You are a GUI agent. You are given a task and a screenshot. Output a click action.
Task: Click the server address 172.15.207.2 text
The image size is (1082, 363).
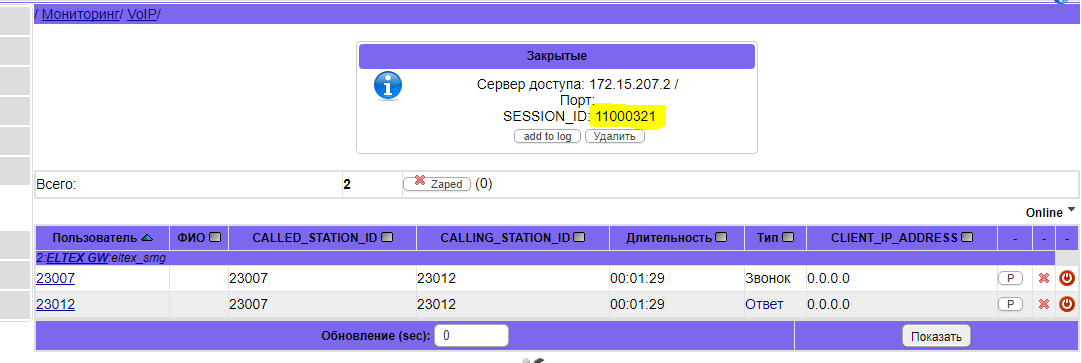click(x=630, y=85)
